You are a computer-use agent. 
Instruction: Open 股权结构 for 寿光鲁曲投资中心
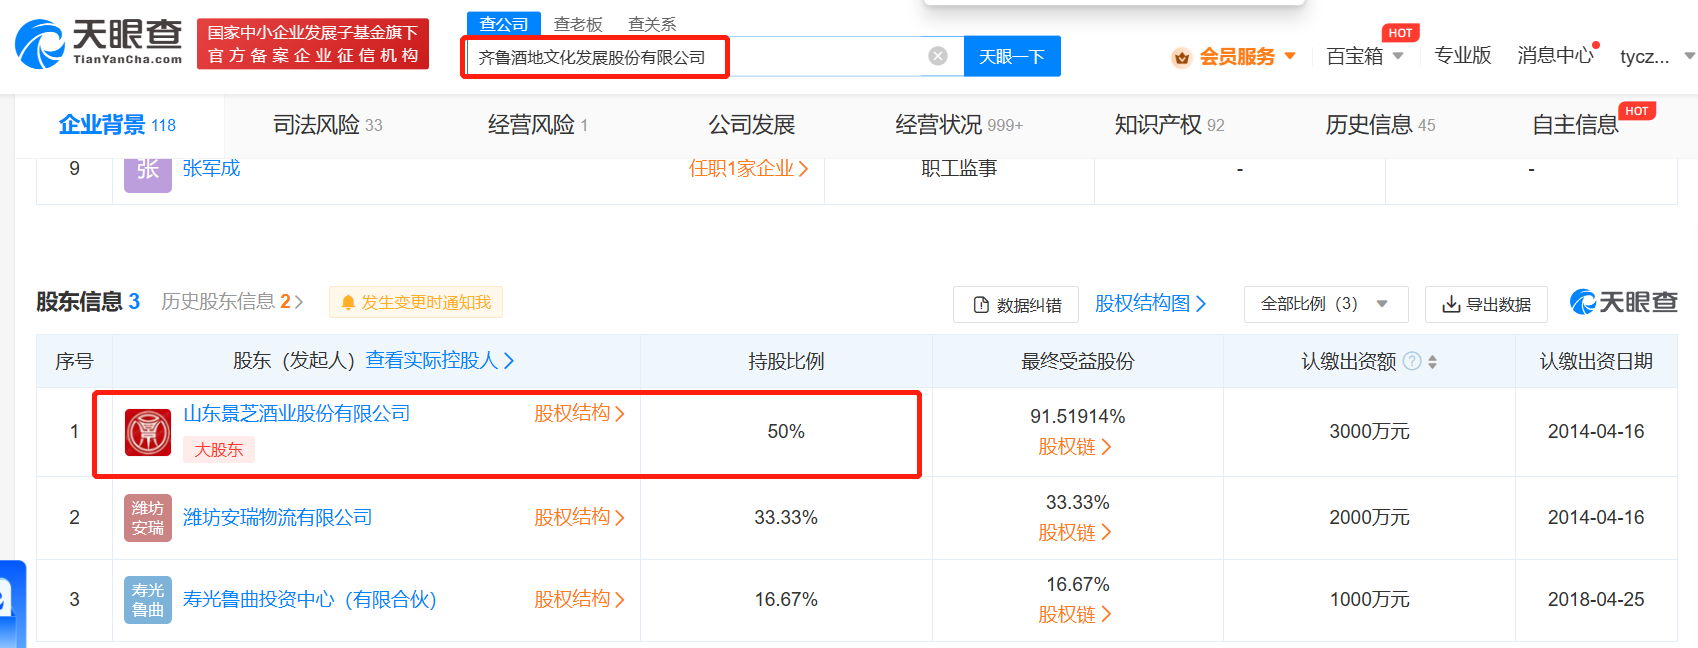pyautogui.click(x=579, y=599)
